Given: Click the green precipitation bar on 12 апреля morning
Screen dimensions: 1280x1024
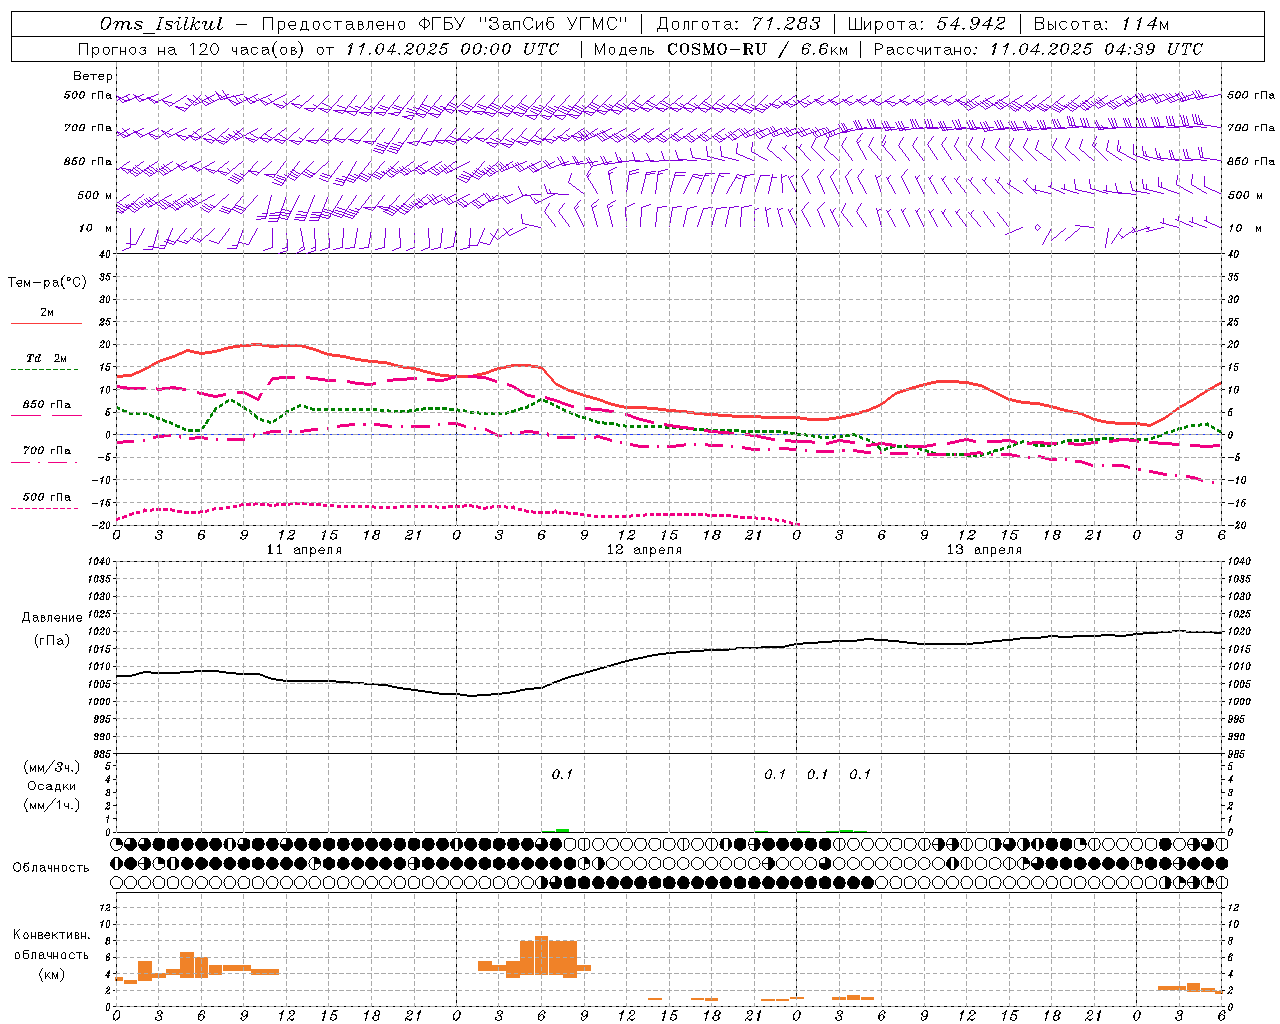Looking at the screenshot, I should 562,830.
